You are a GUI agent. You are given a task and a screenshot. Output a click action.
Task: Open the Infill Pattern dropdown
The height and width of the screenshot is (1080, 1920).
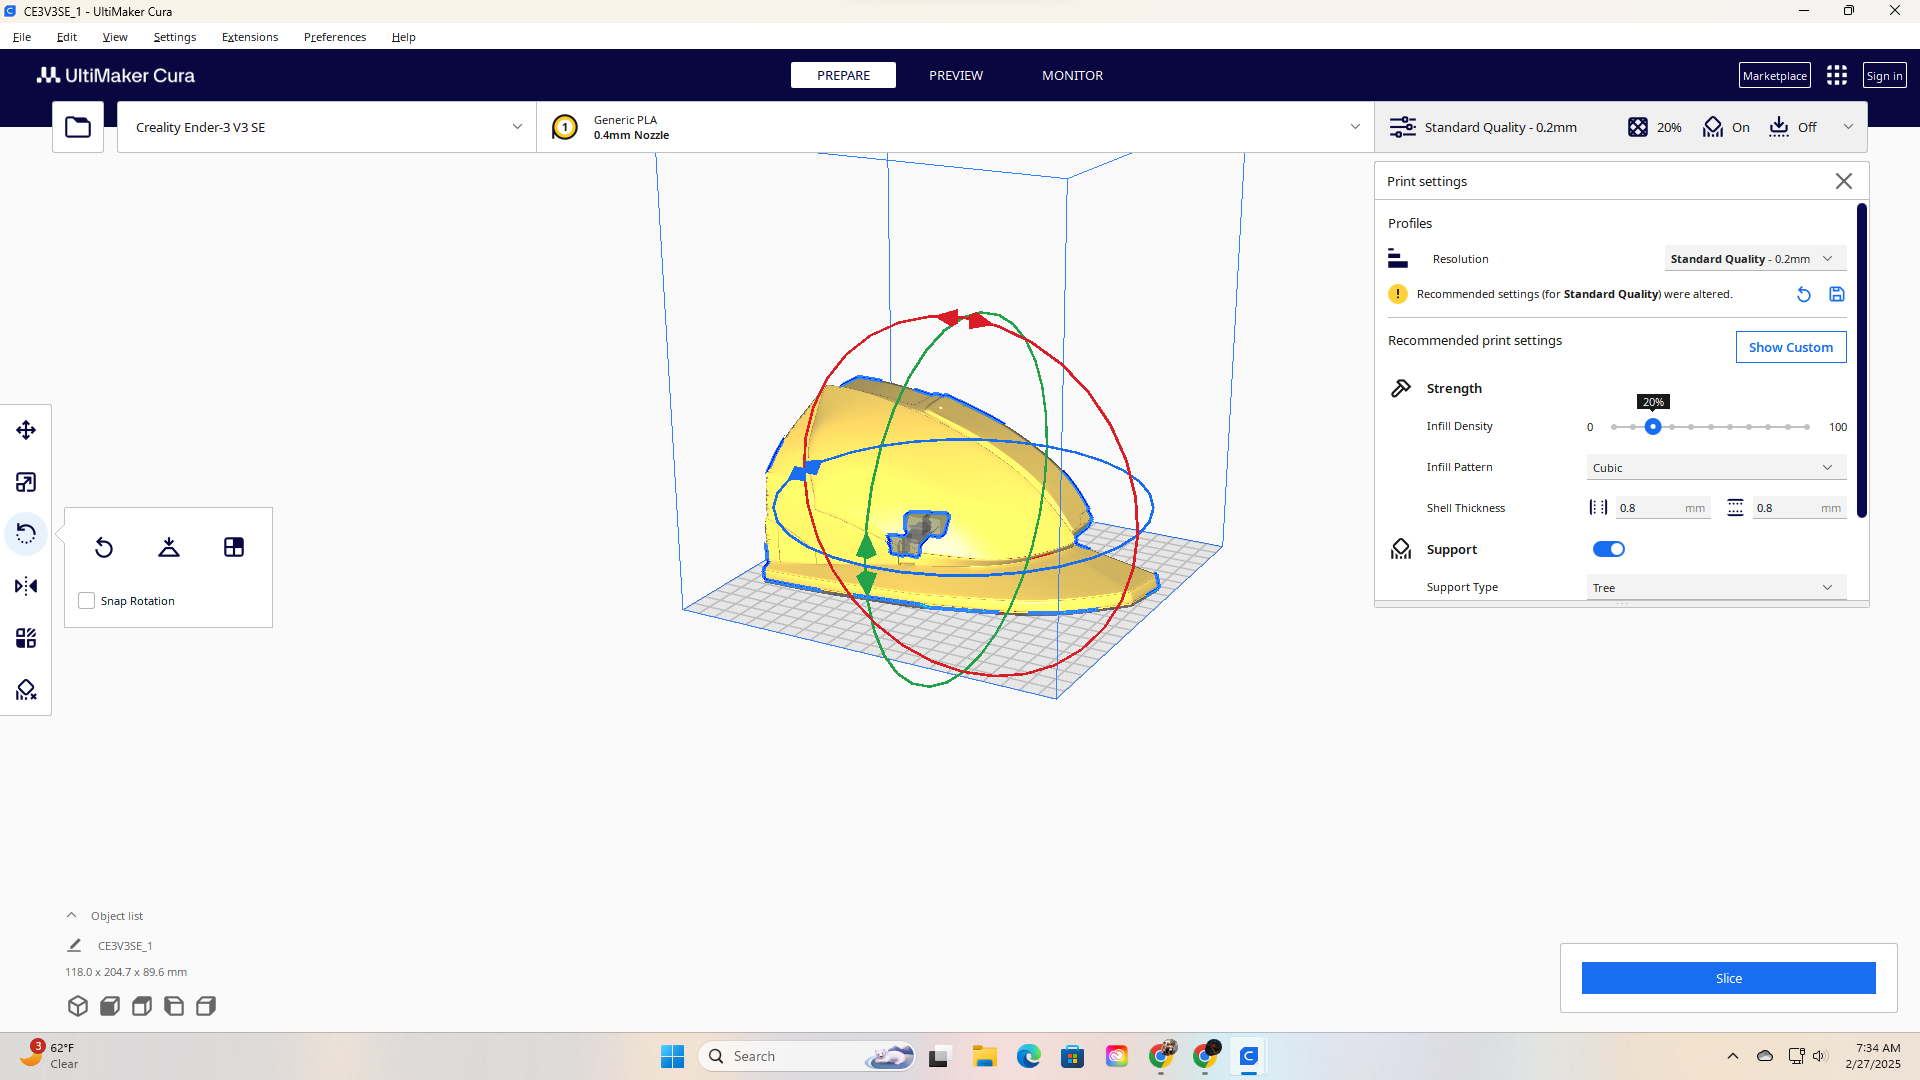coord(1716,467)
